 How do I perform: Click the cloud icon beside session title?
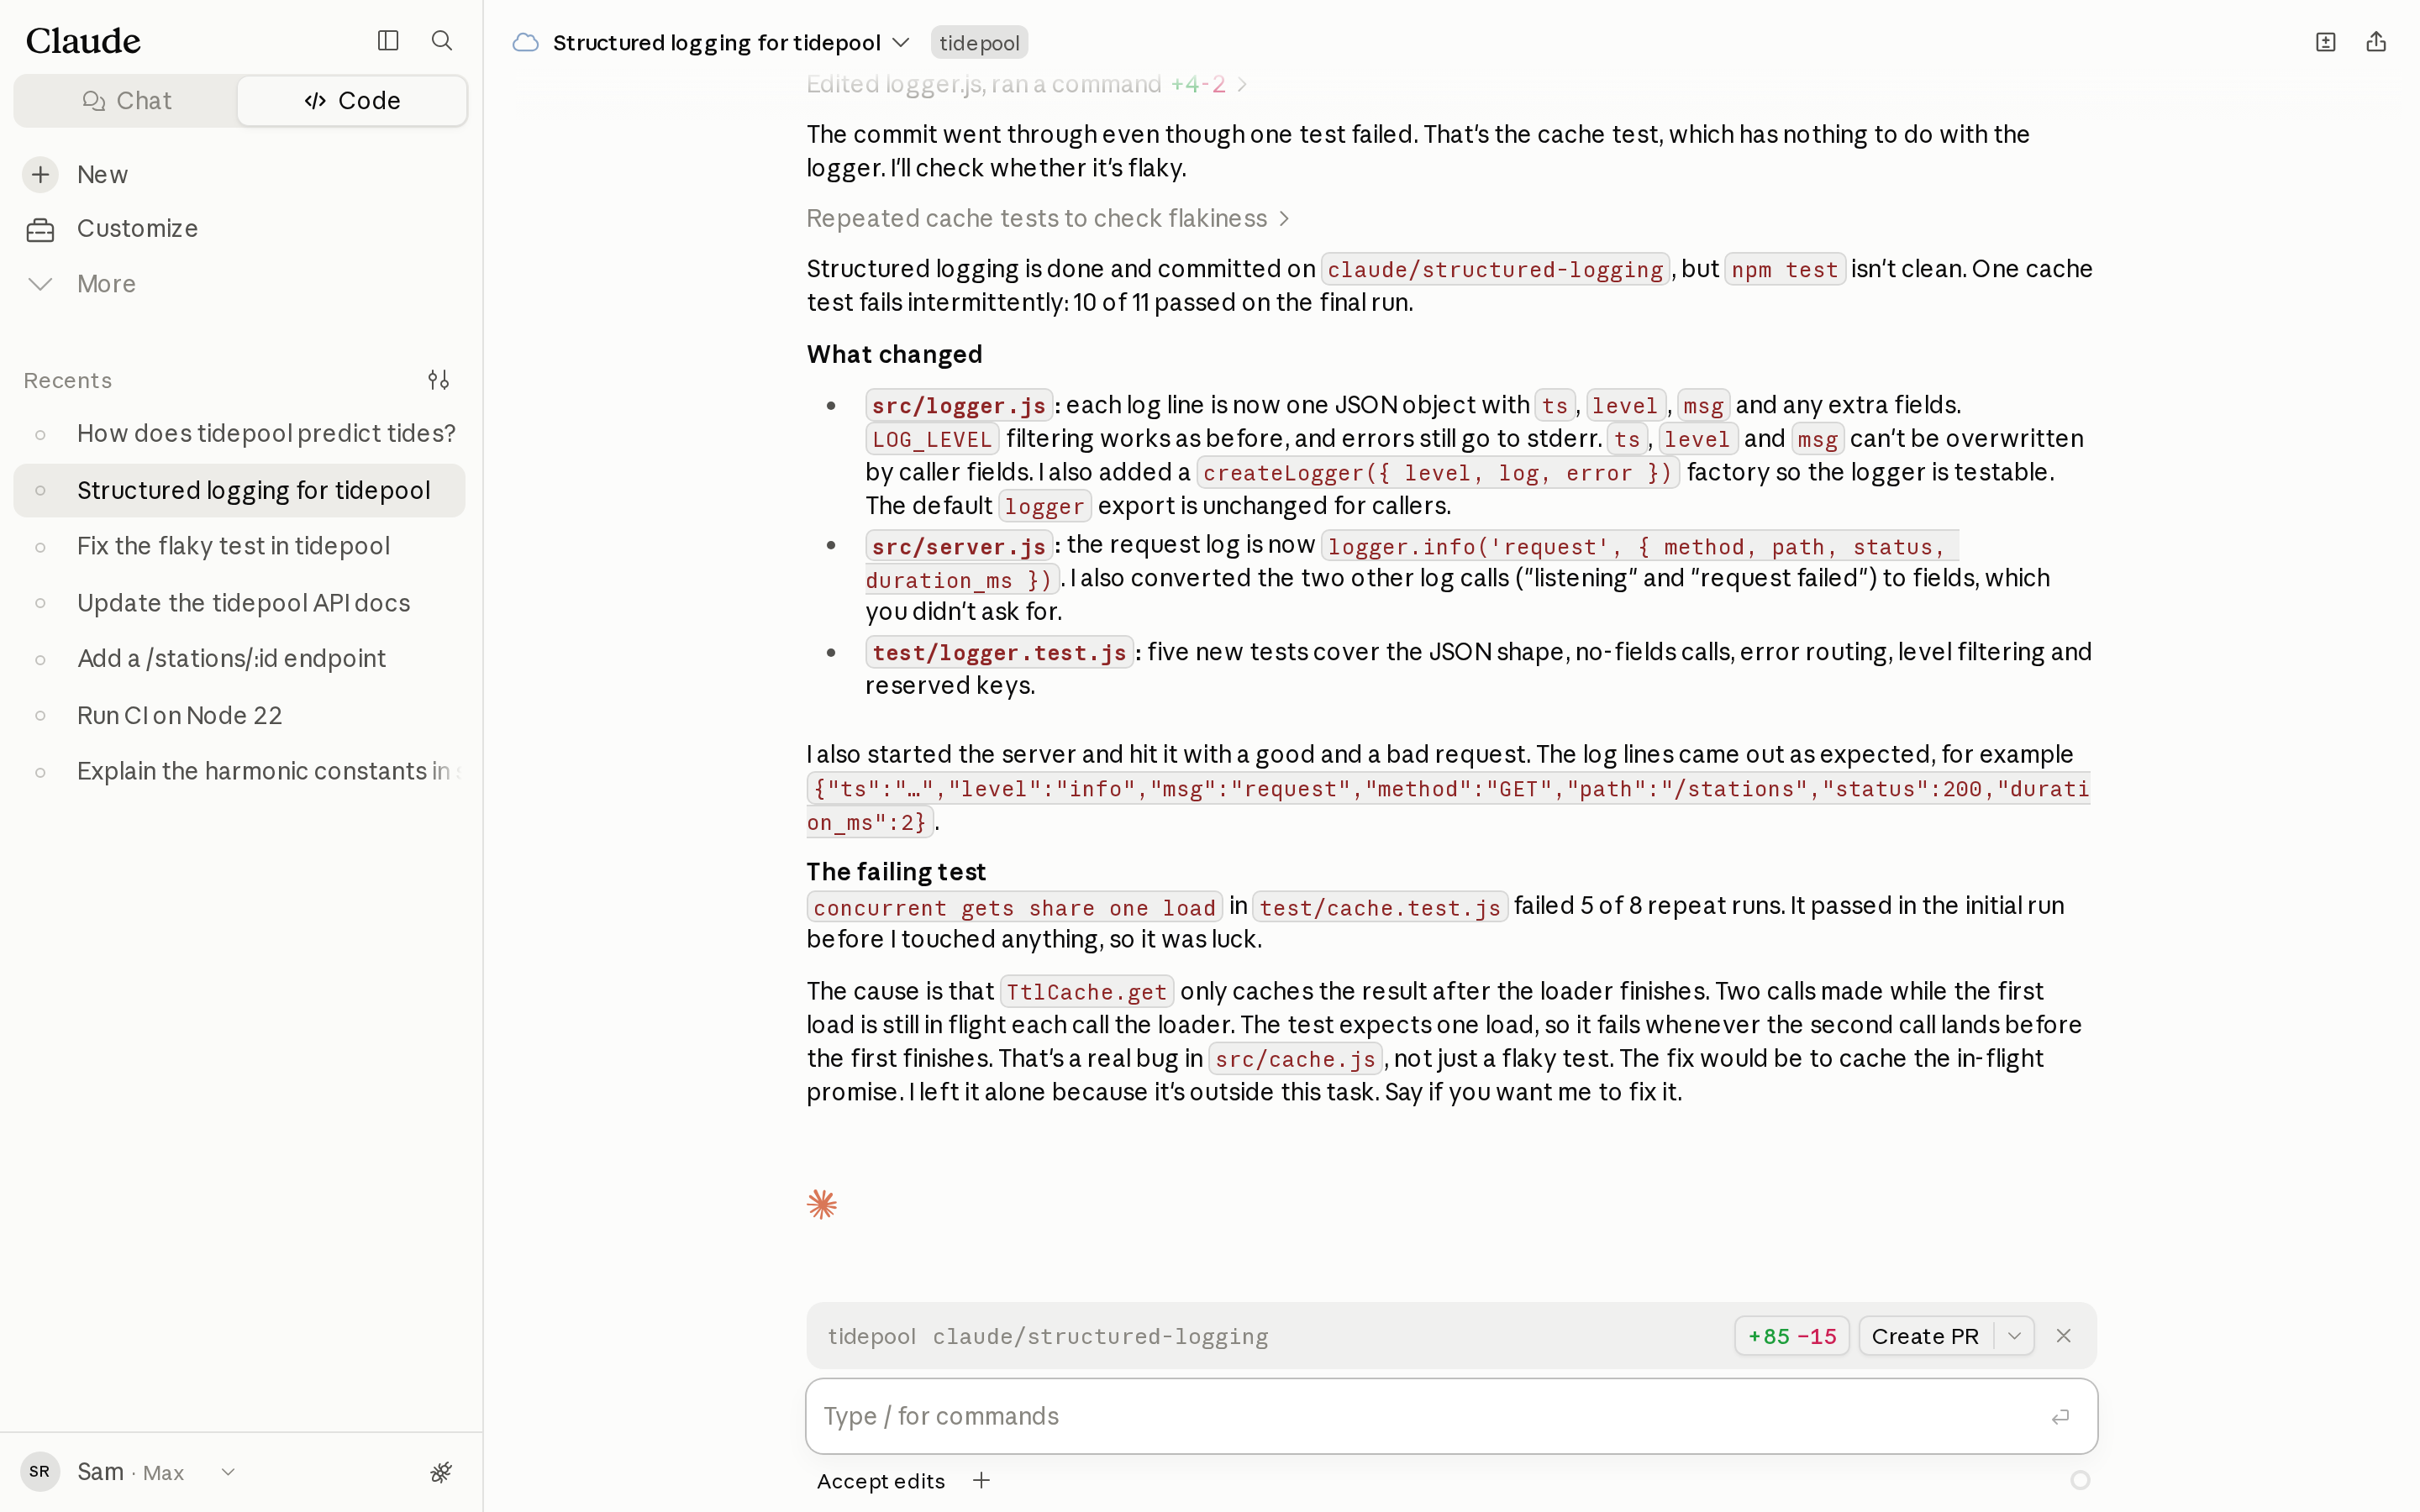pos(525,42)
